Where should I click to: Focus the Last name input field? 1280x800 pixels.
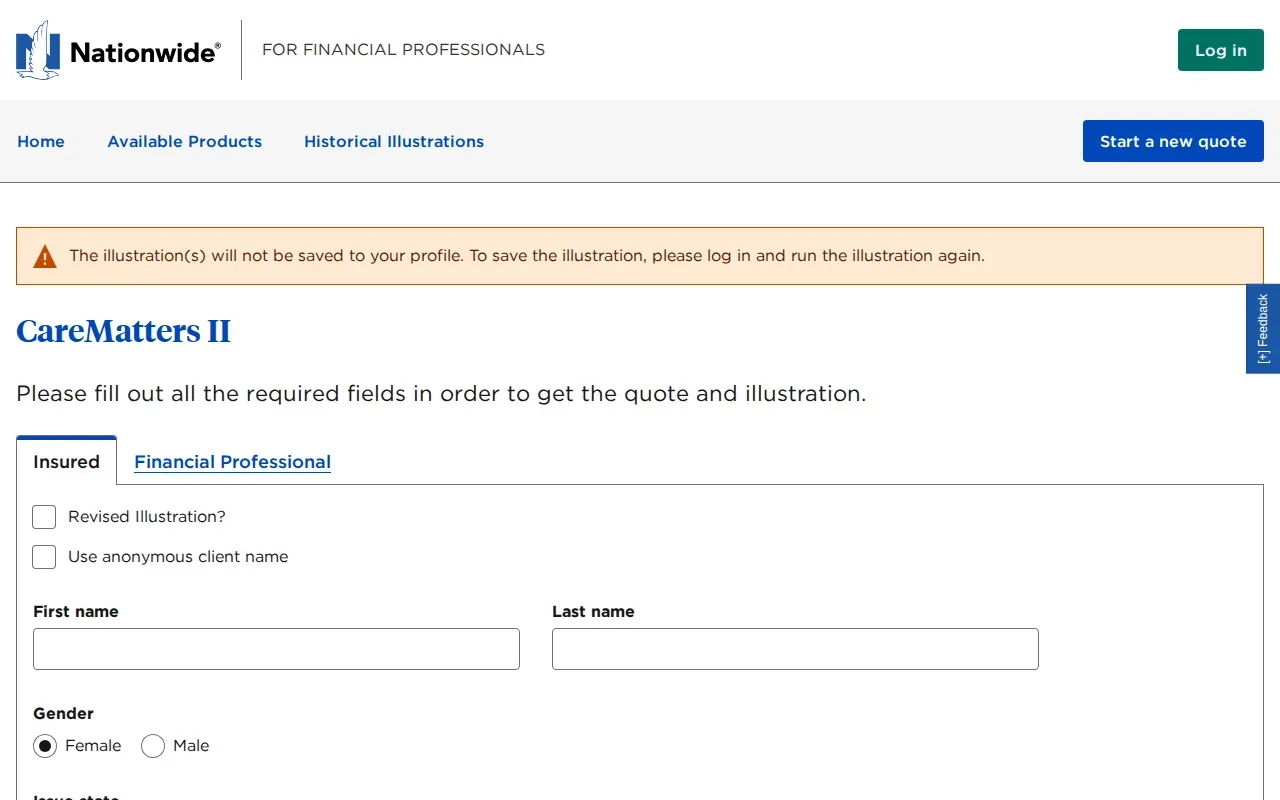795,649
